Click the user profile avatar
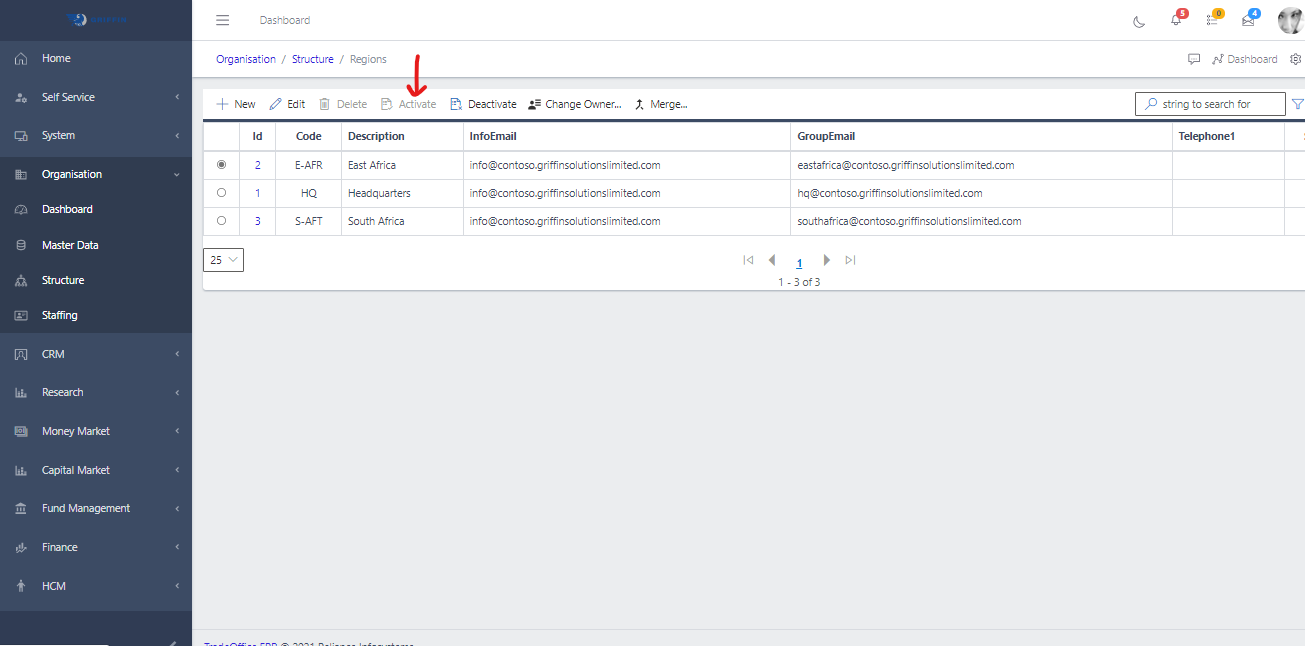This screenshot has height=646, width=1305. [1290, 20]
